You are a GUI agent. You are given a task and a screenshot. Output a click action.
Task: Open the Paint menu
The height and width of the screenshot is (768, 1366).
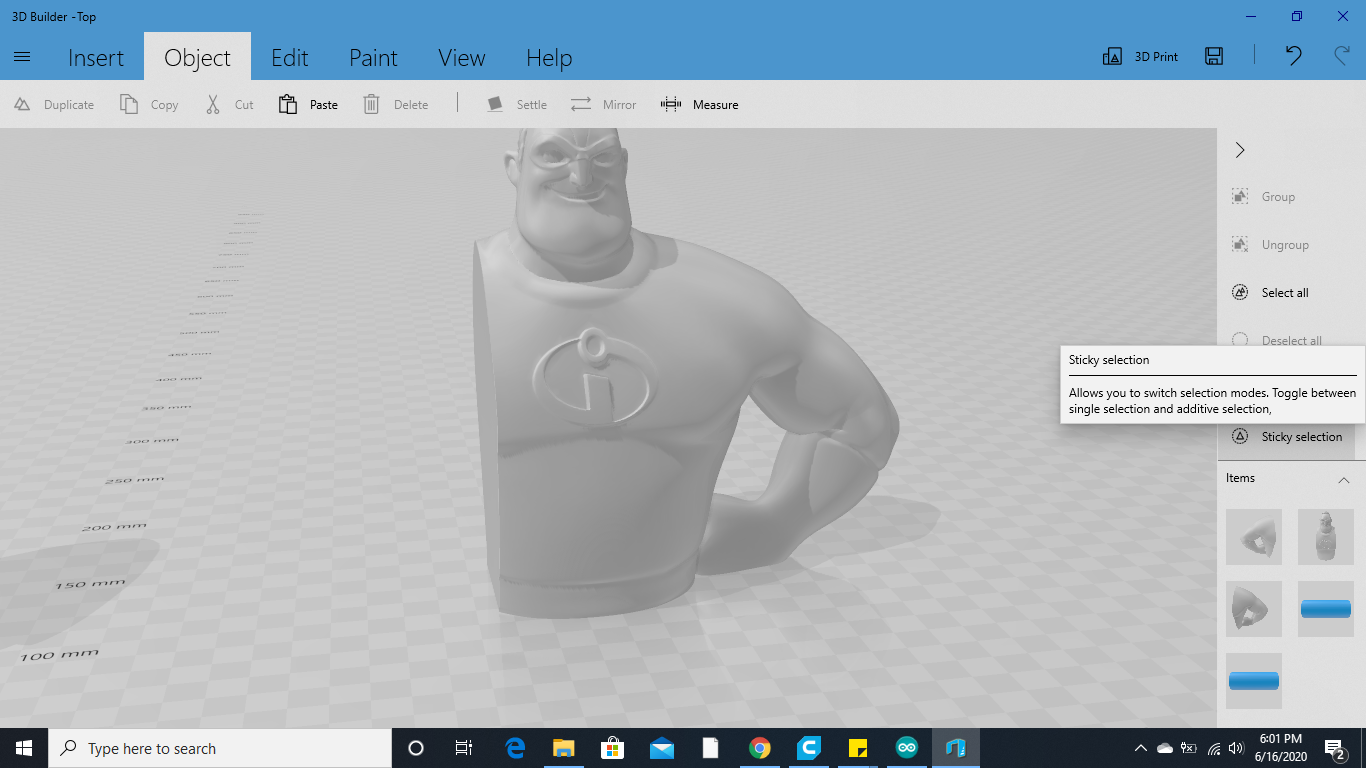tap(373, 57)
